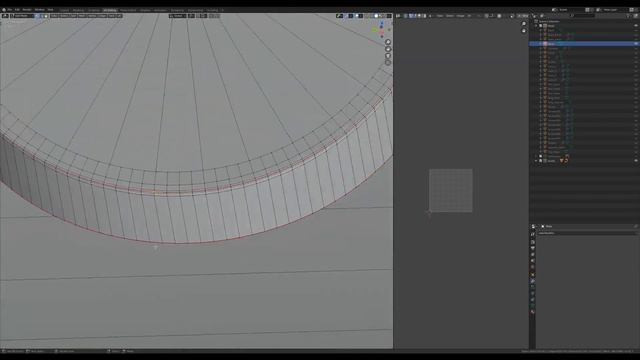Open the Render properties tab
The image size is (640, 360).
[533, 242]
